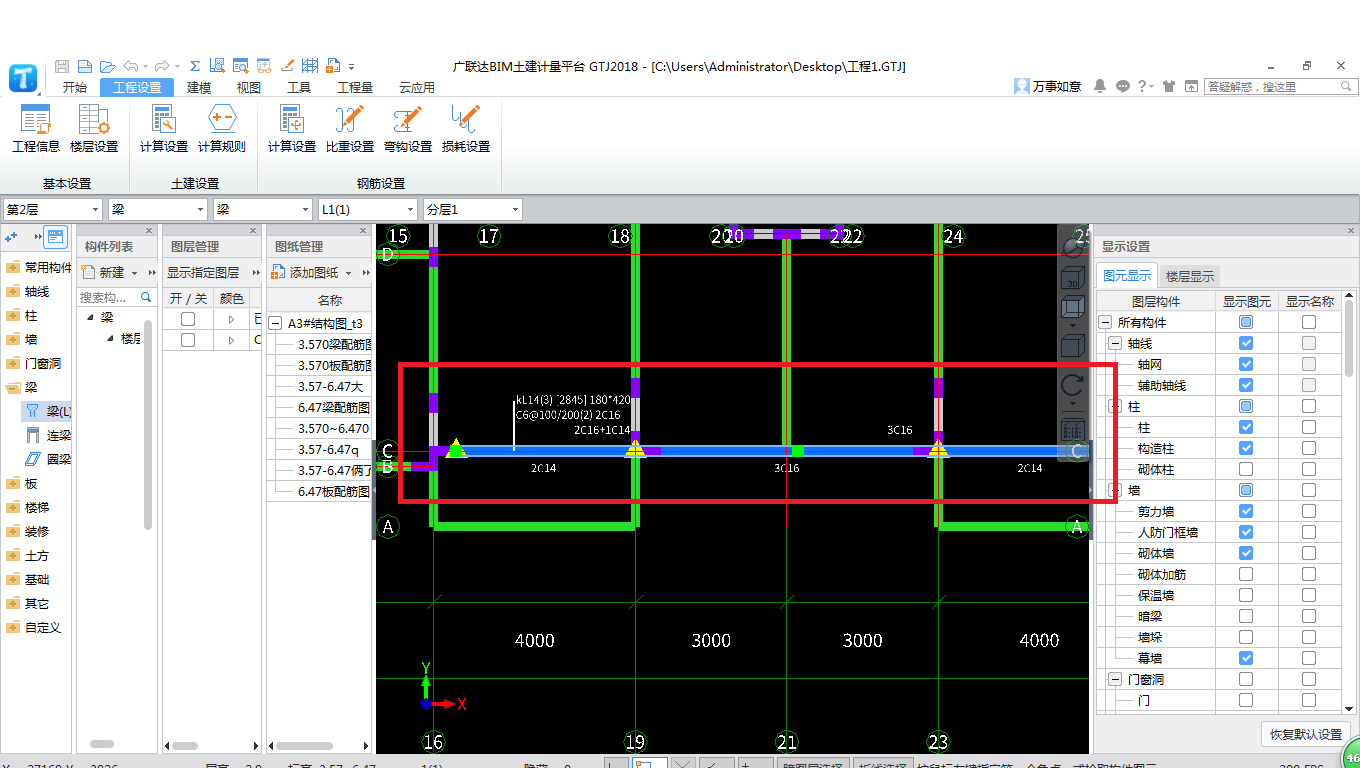
Task: Click the Open folder icon in quick access toolbar
Action: 107,66
